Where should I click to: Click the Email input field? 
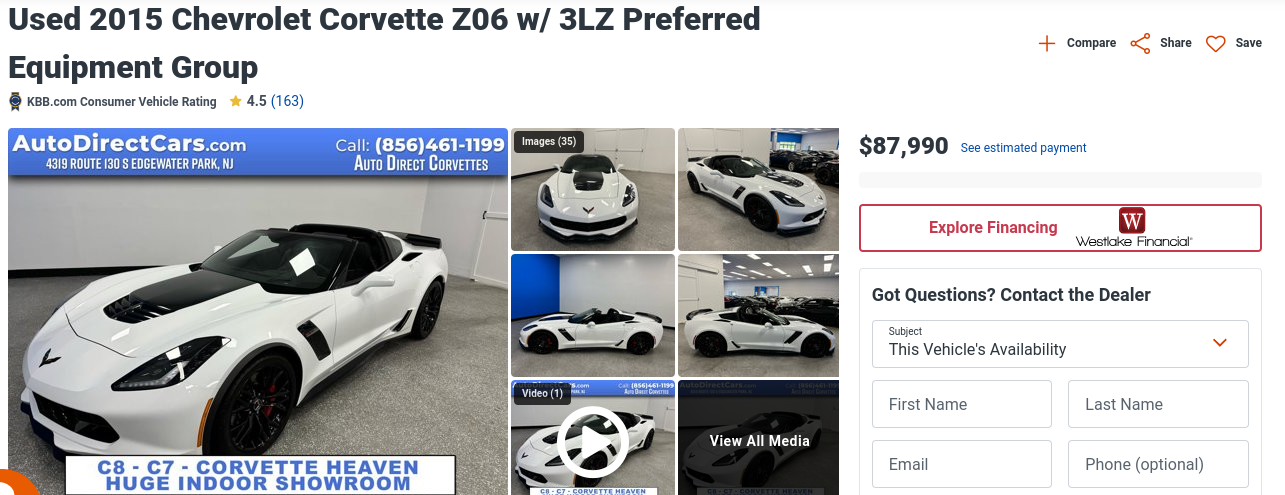[x=962, y=464]
